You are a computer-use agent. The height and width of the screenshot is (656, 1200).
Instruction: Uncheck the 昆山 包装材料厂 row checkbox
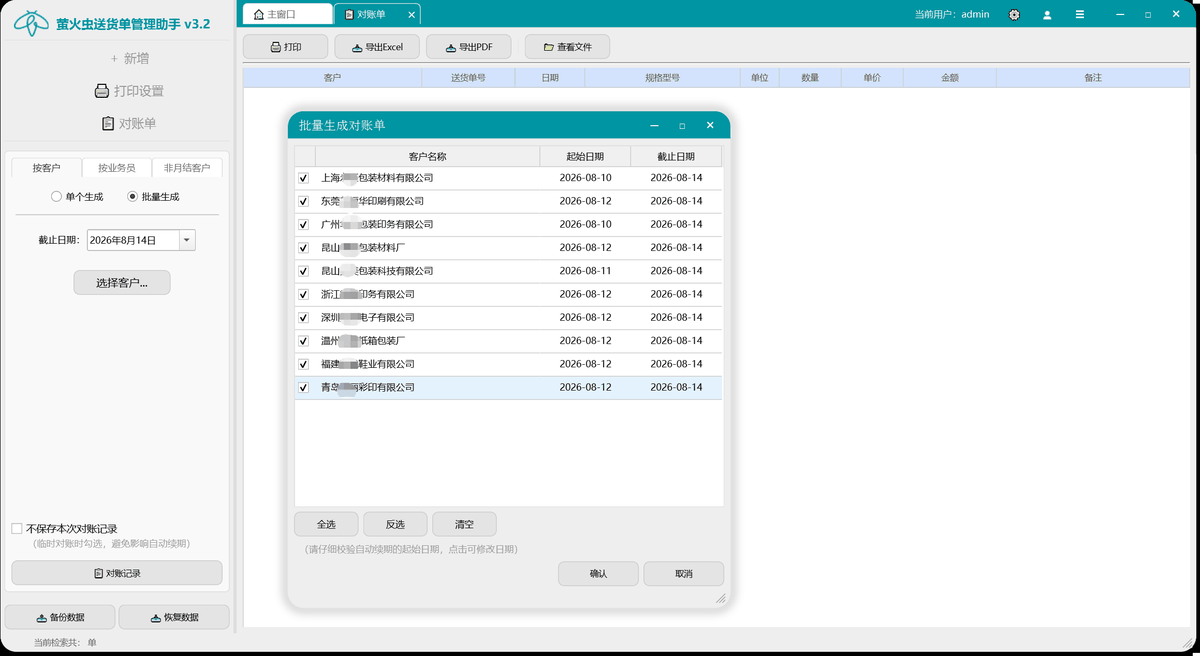pos(304,248)
